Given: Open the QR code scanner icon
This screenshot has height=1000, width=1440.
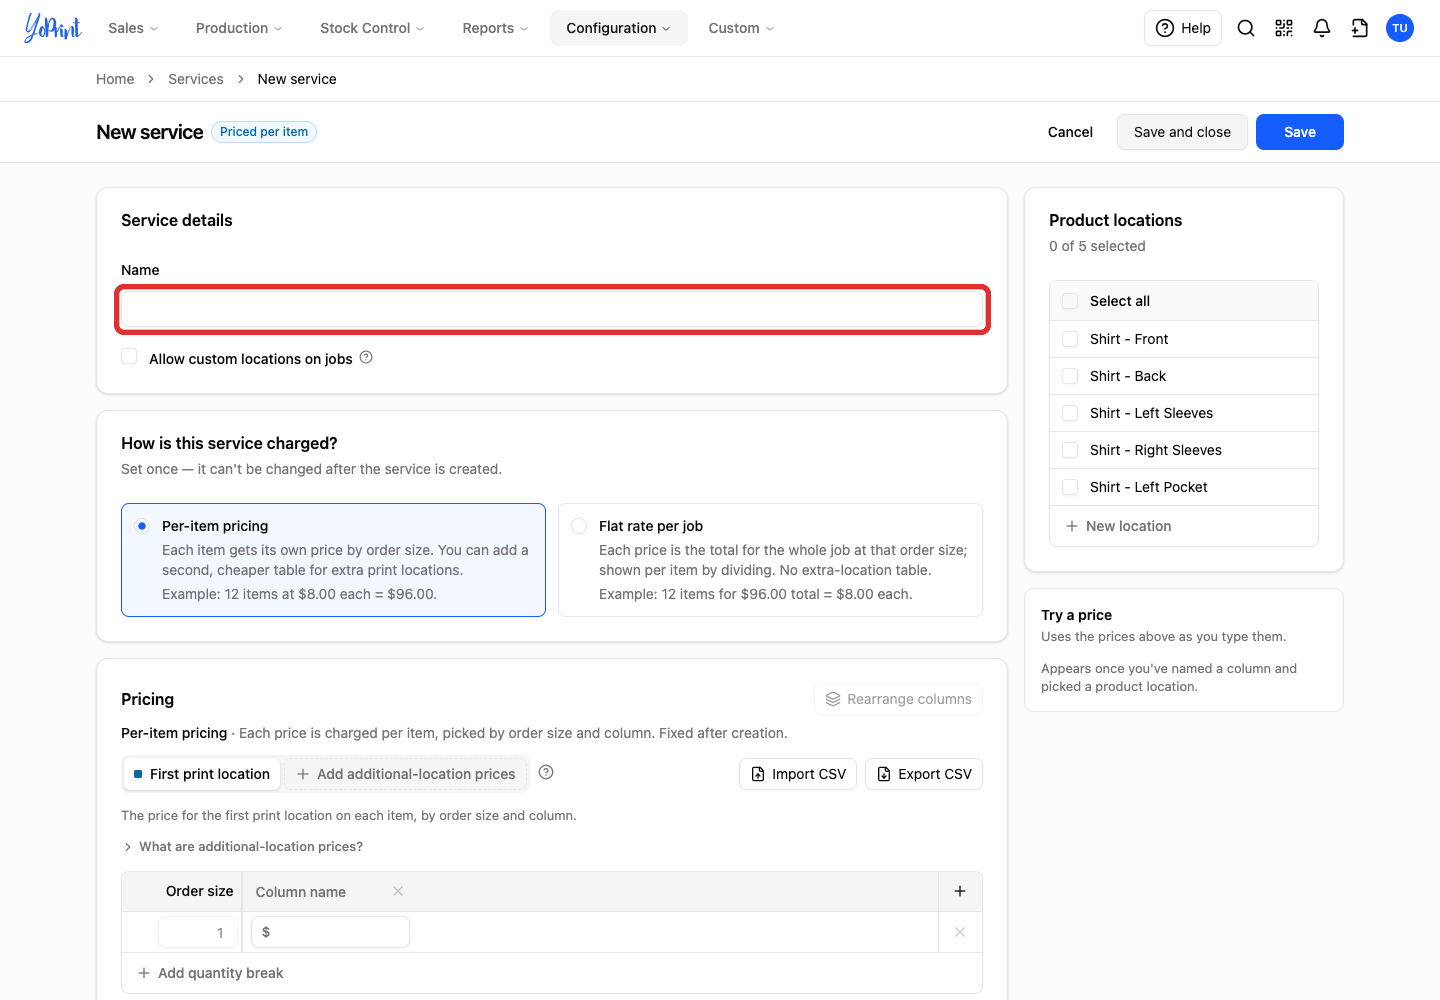Looking at the screenshot, I should tap(1284, 28).
